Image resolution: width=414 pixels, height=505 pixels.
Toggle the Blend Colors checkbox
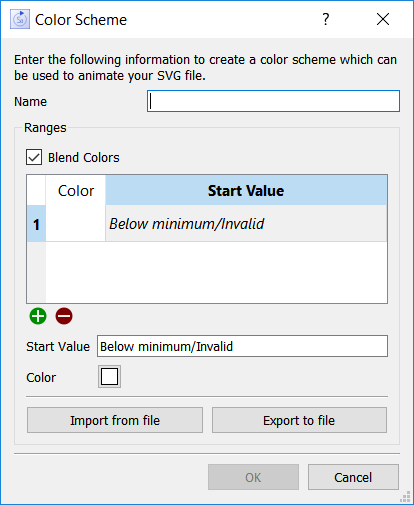tap(34, 157)
